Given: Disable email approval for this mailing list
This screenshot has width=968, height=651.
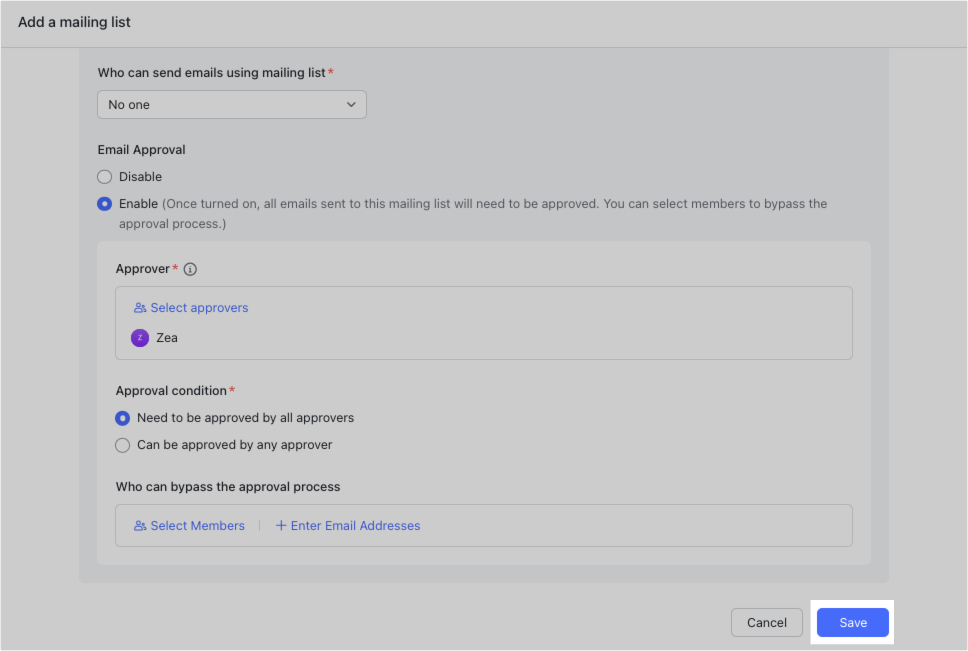Looking at the screenshot, I should coord(104,176).
